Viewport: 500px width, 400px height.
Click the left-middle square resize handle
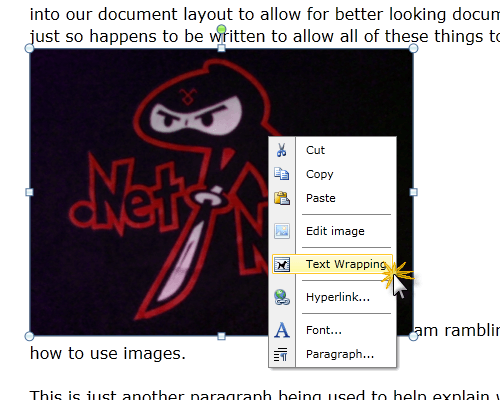29,192
